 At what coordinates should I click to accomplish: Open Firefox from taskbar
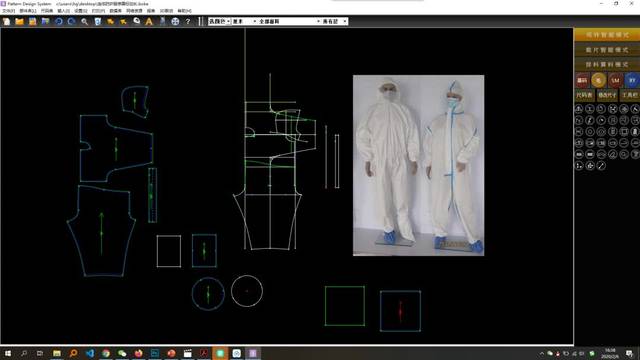pos(139,353)
